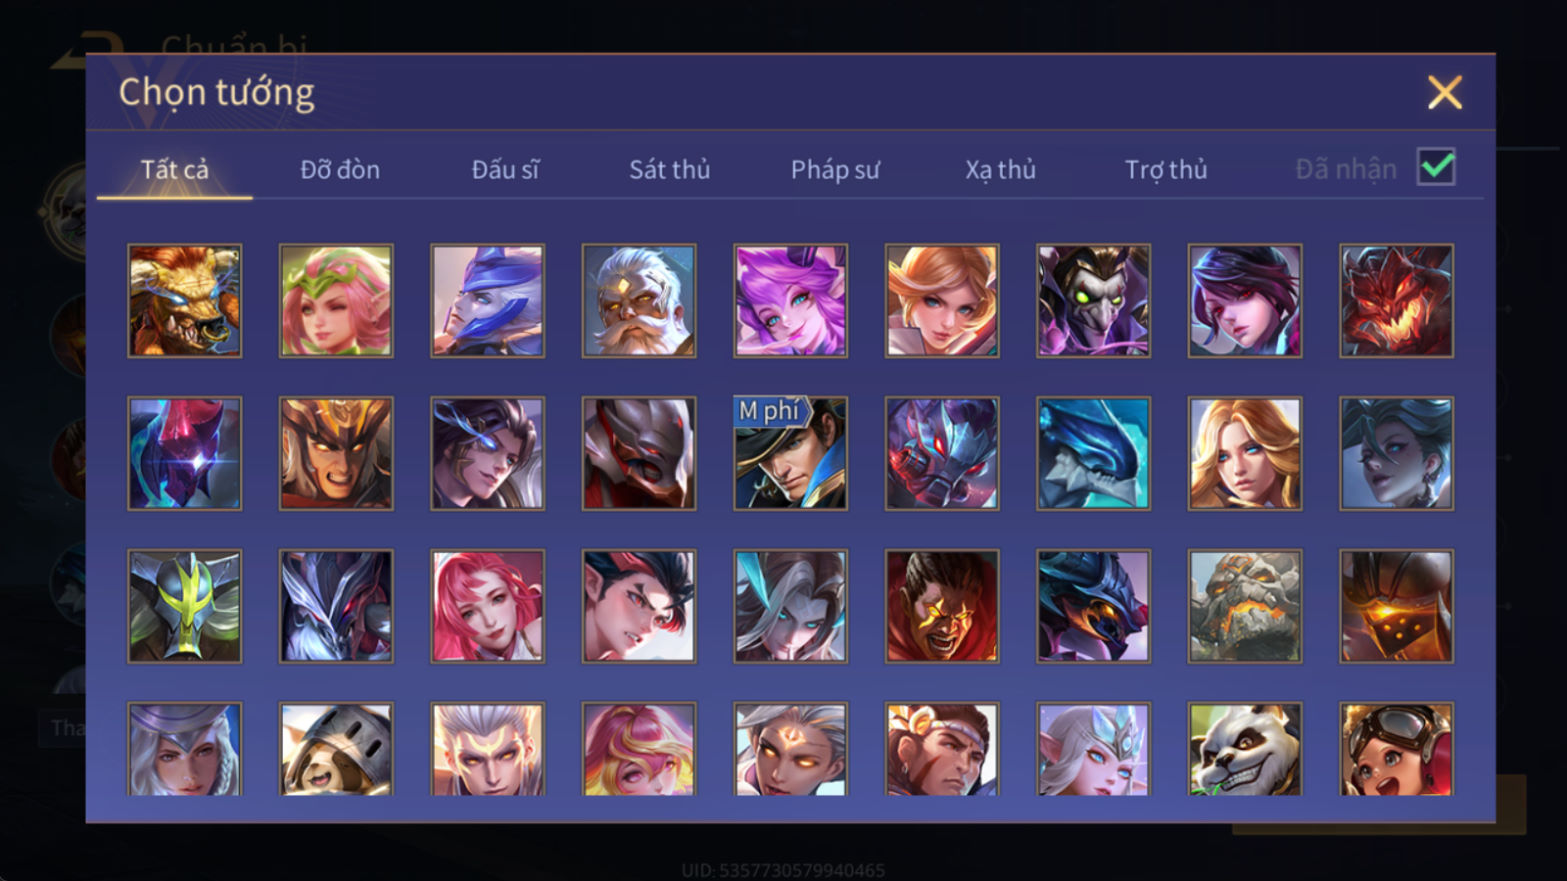Select the bull-headed minotaur hero portrait

pos(185,301)
